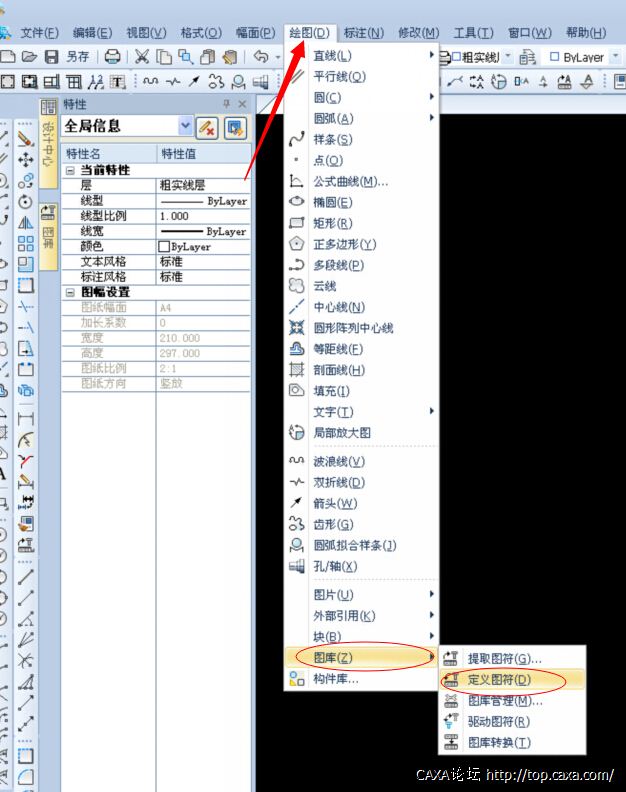Click the 线宽 ByLayer value
Image resolution: width=626 pixels, height=792 pixels.
204,231
